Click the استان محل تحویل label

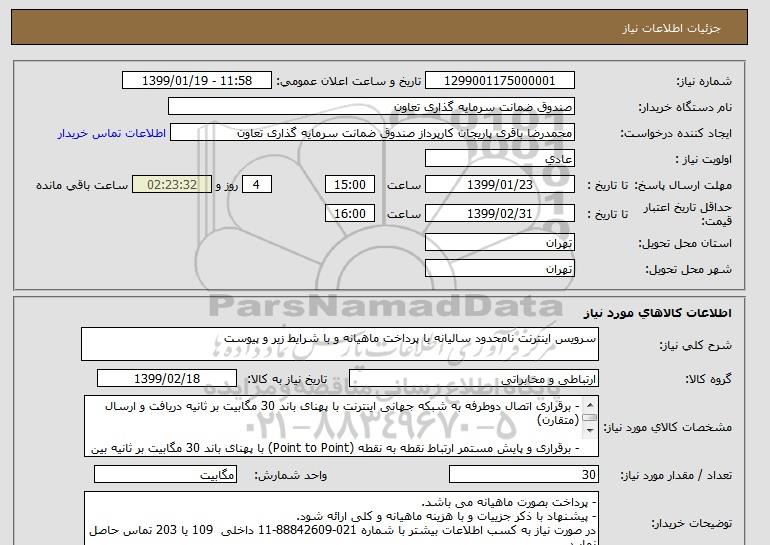685,244
